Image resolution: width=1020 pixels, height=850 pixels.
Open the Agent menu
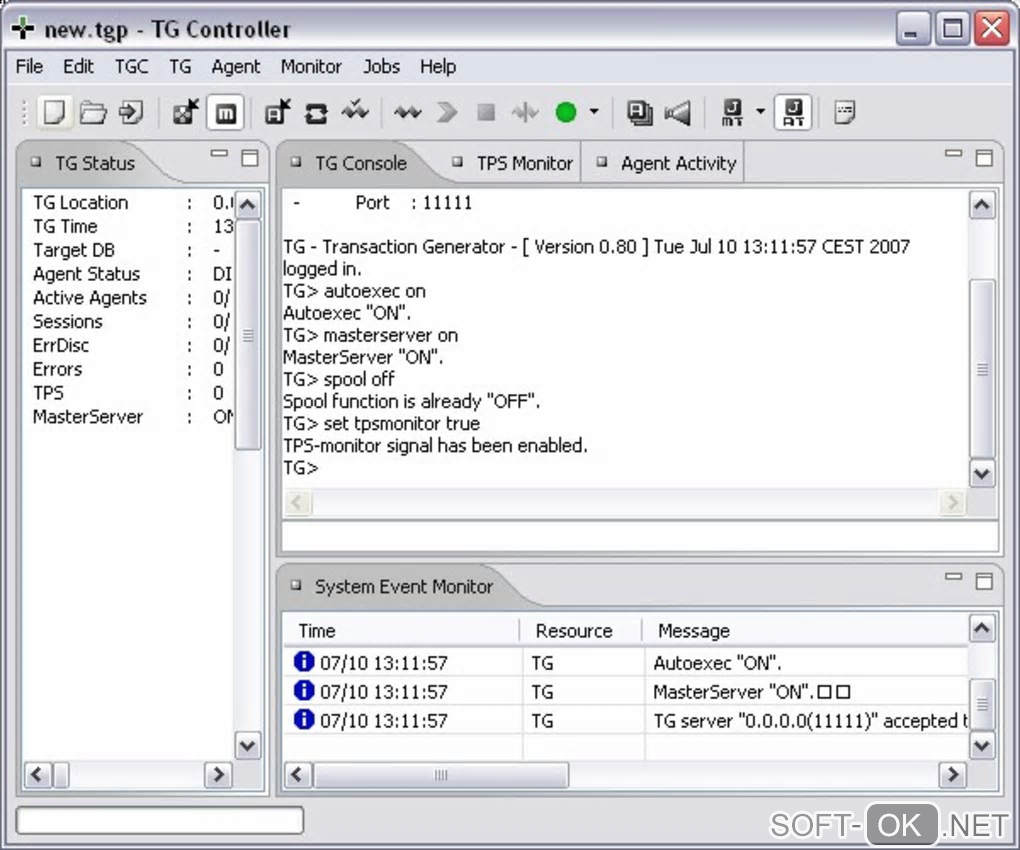[x=235, y=66]
